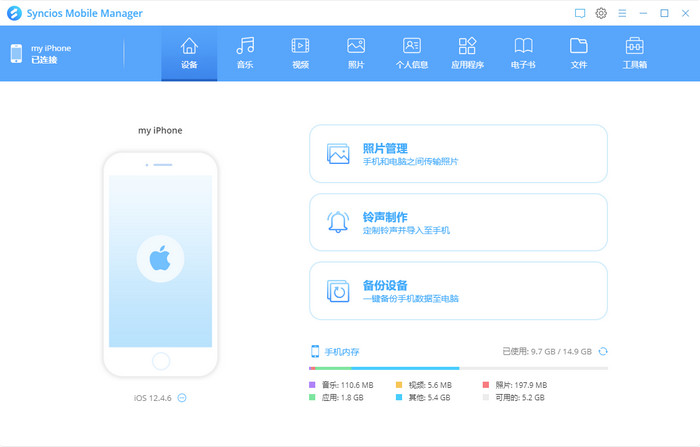700x447 pixels.
Task: Maximize the Syncios window
Action: click(x=664, y=13)
